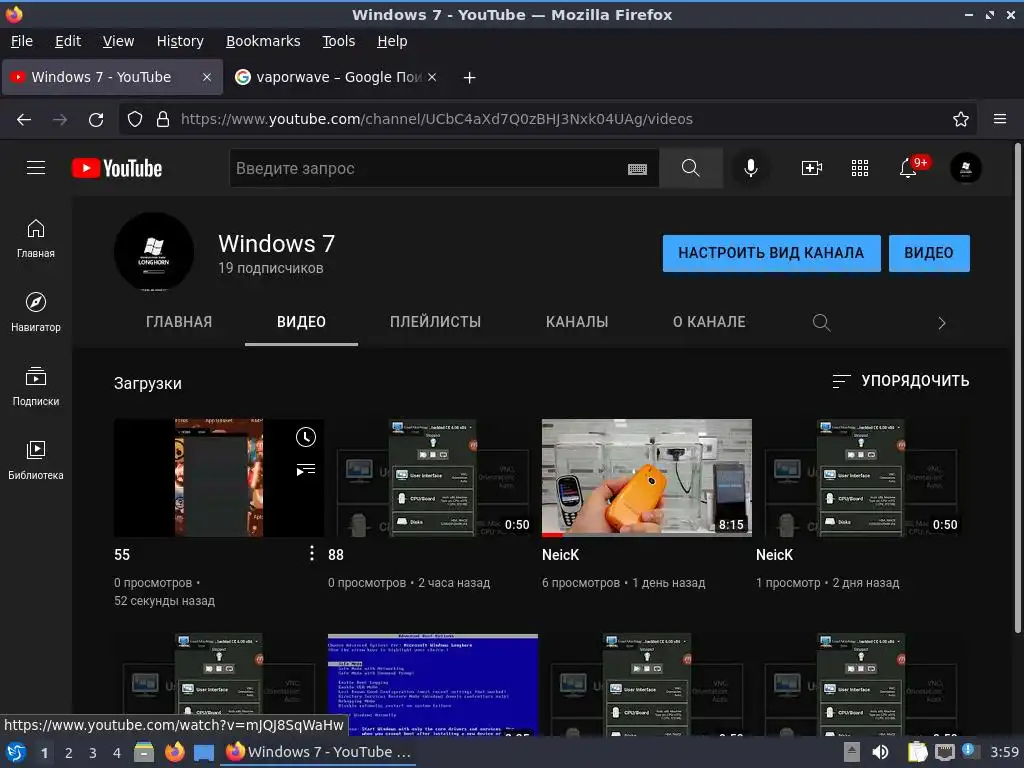Start voice search with microphone icon
Image resolution: width=1024 pixels, height=768 pixels.
pos(751,168)
